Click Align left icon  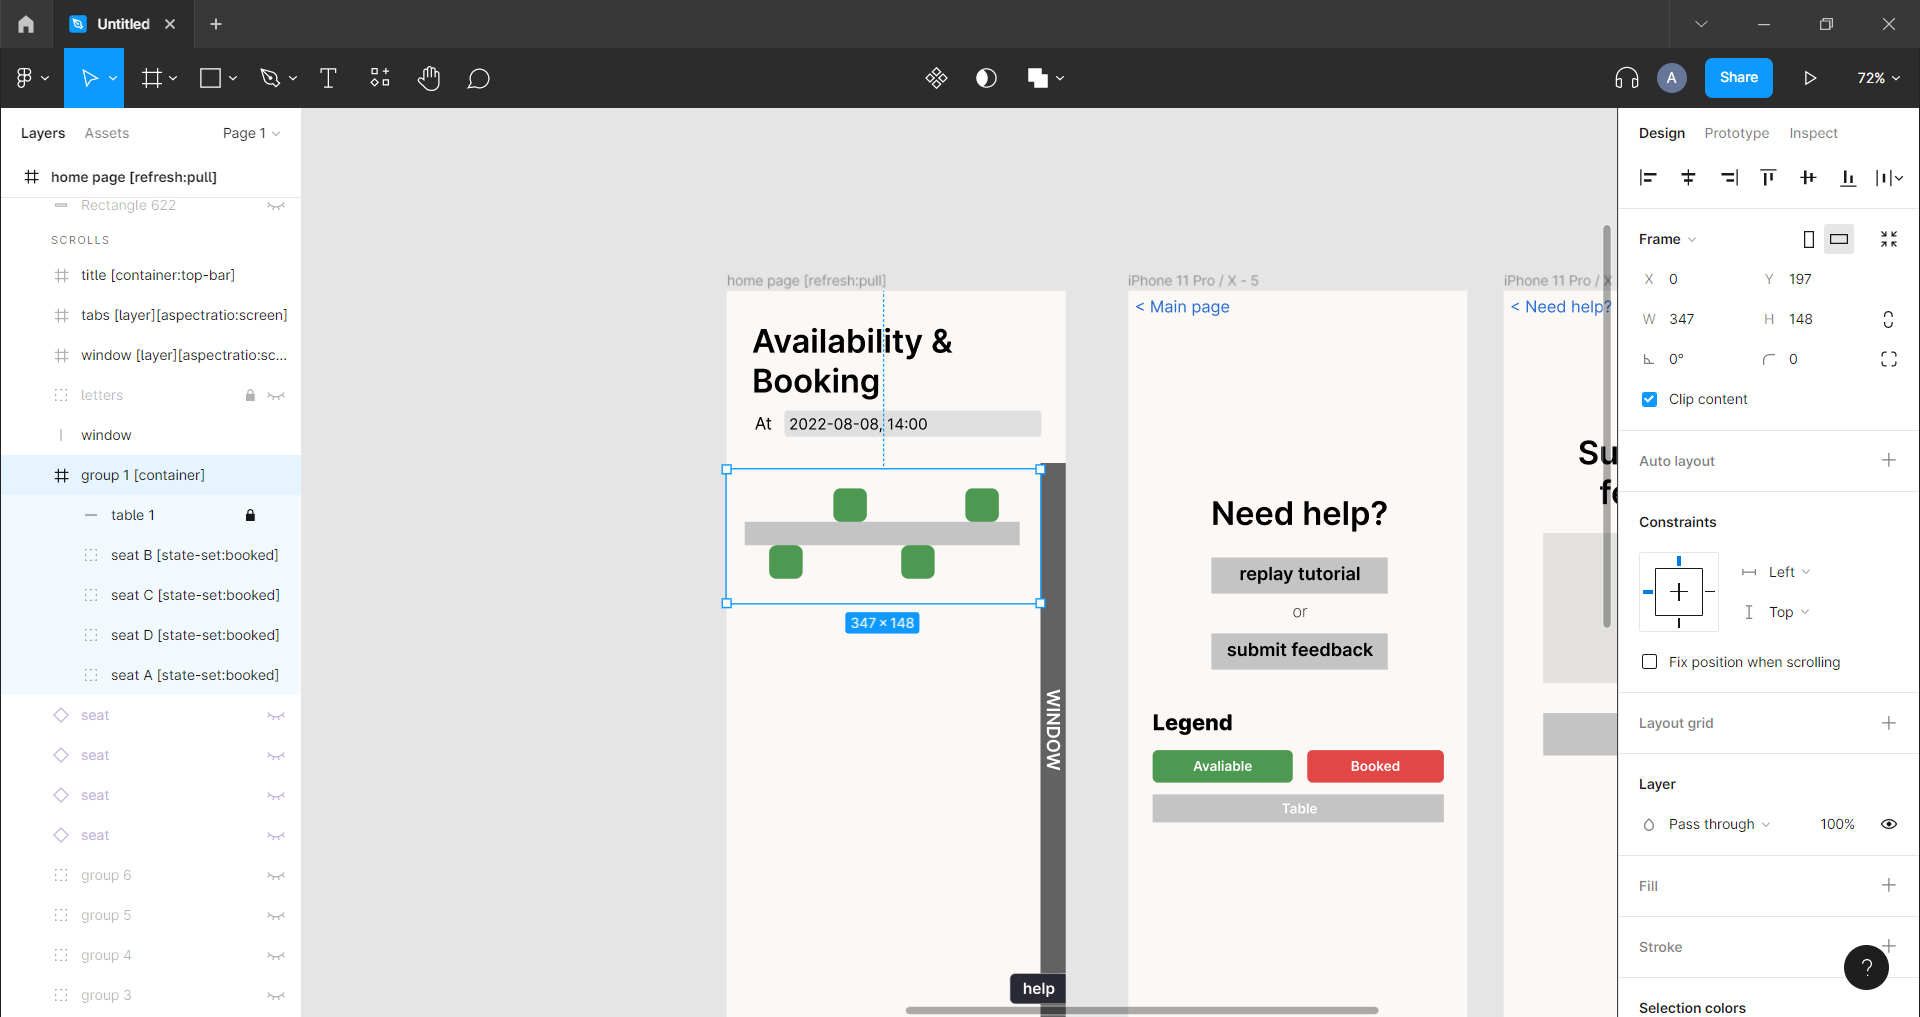click(x=1649, y=178)
